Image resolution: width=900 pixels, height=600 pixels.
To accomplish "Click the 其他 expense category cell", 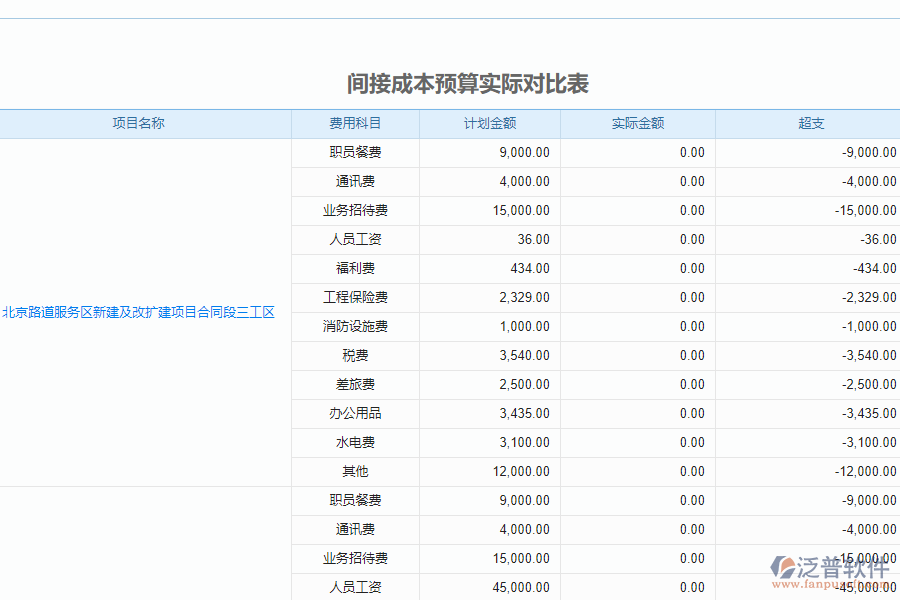I will point(354,471).
